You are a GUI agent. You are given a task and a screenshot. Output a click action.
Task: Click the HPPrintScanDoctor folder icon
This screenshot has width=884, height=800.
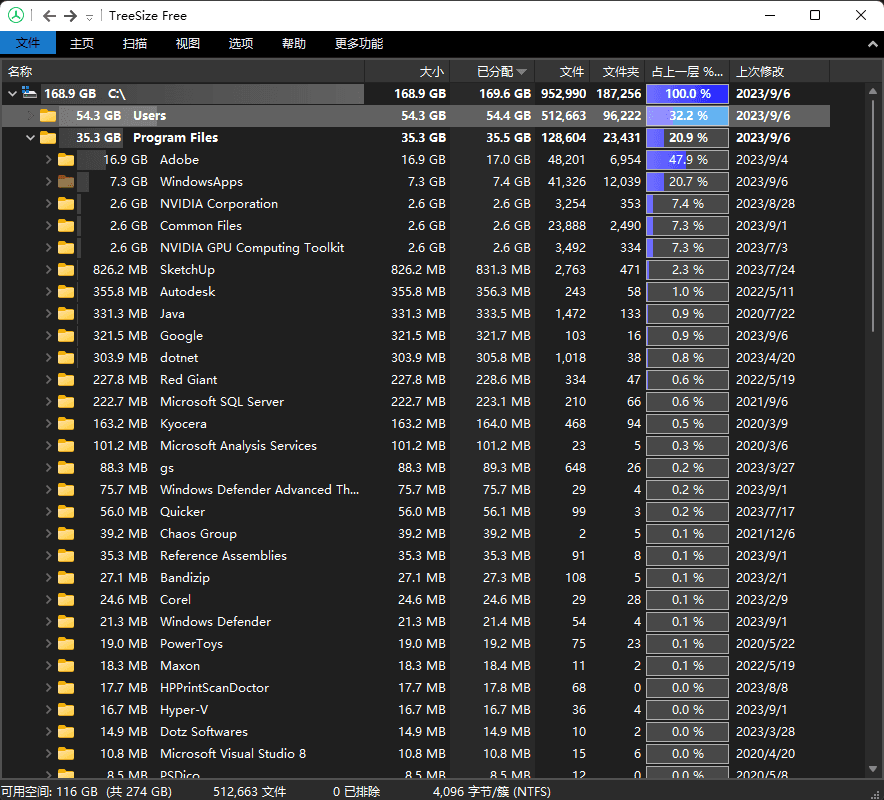point(66,687)
